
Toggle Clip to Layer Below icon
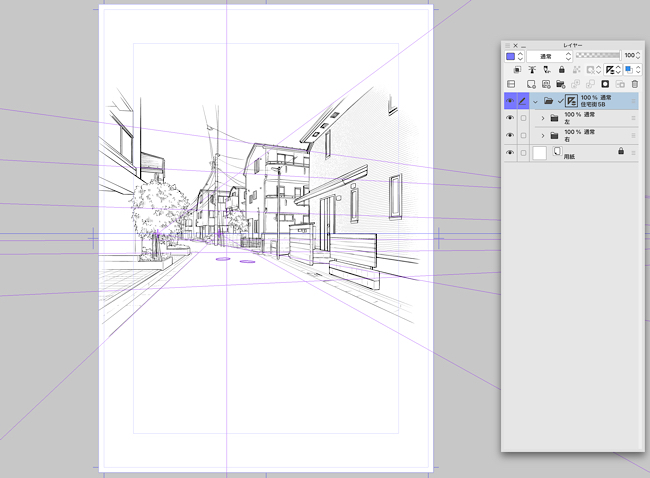point(517,70)
